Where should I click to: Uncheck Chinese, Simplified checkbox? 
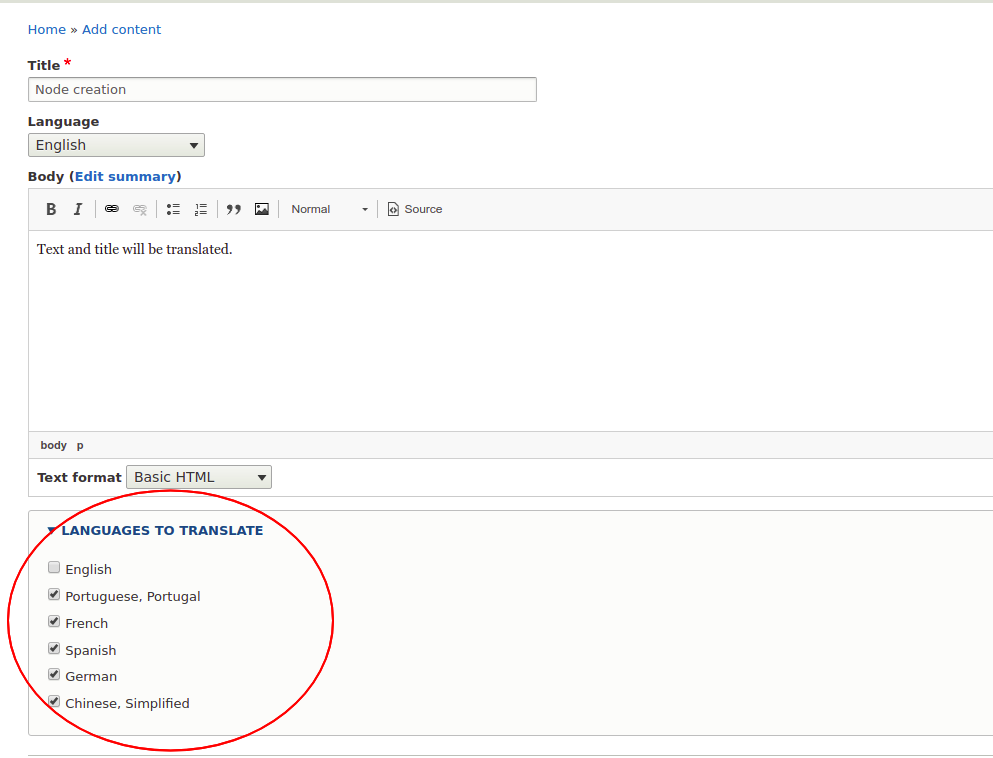54,702
